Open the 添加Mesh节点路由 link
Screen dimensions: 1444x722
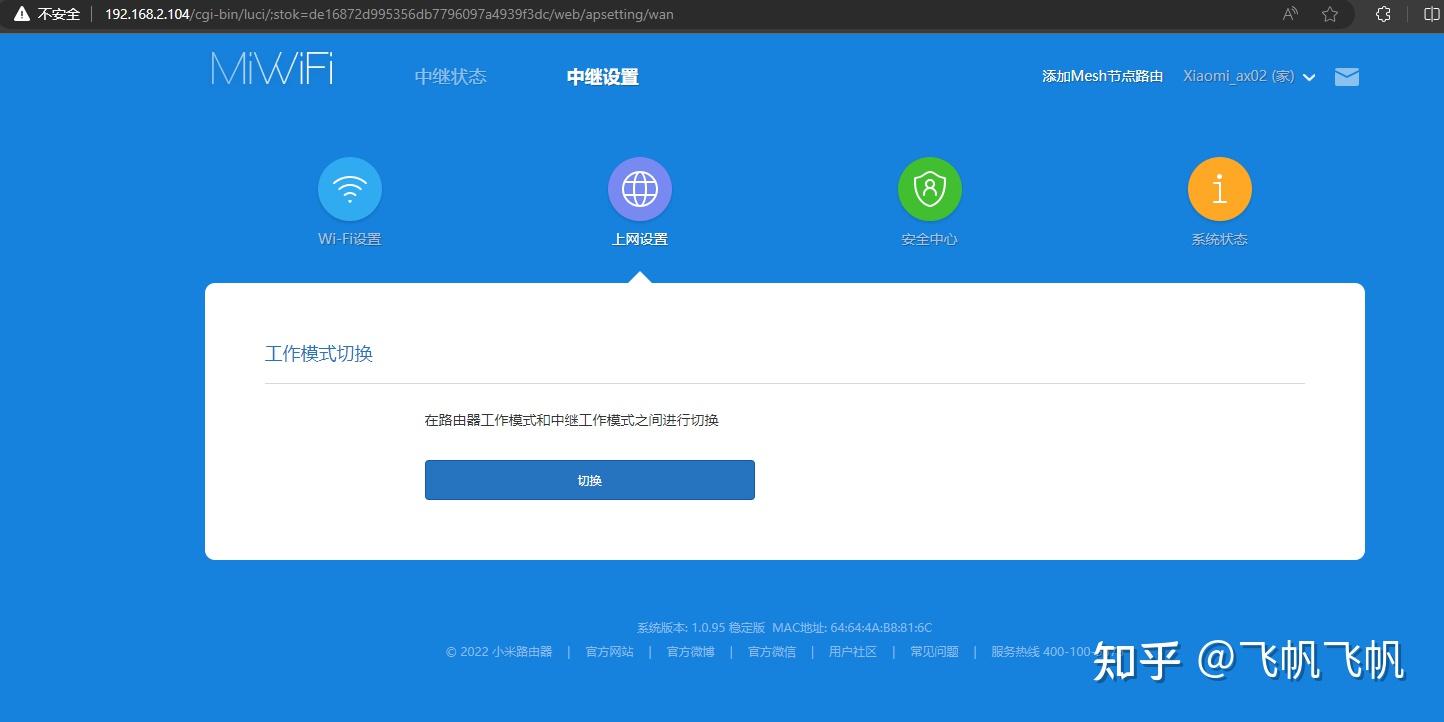coord(1102,75)
